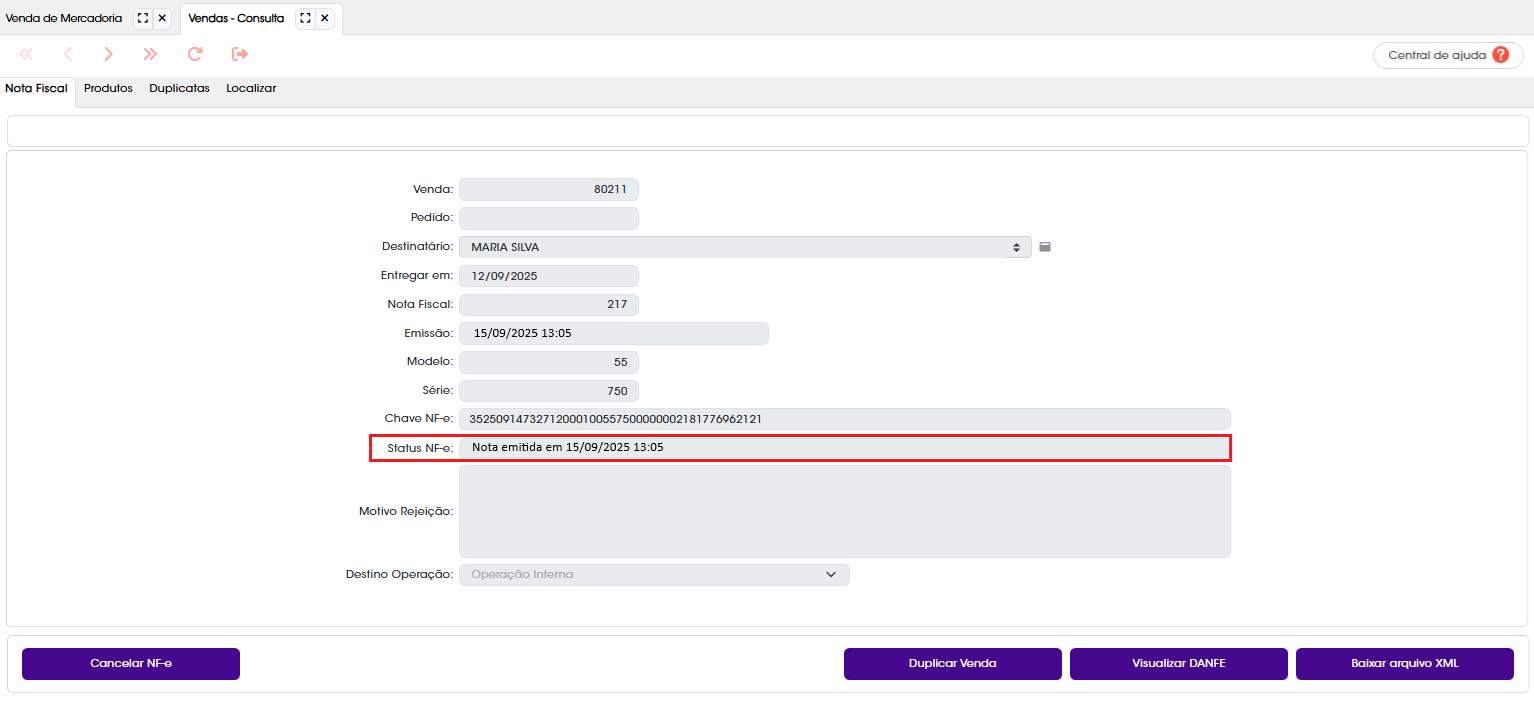Click the Motivo Rejeição text area
This screenshot has height=709, width=1534.
pyautogui.click(x=845, y=512)
